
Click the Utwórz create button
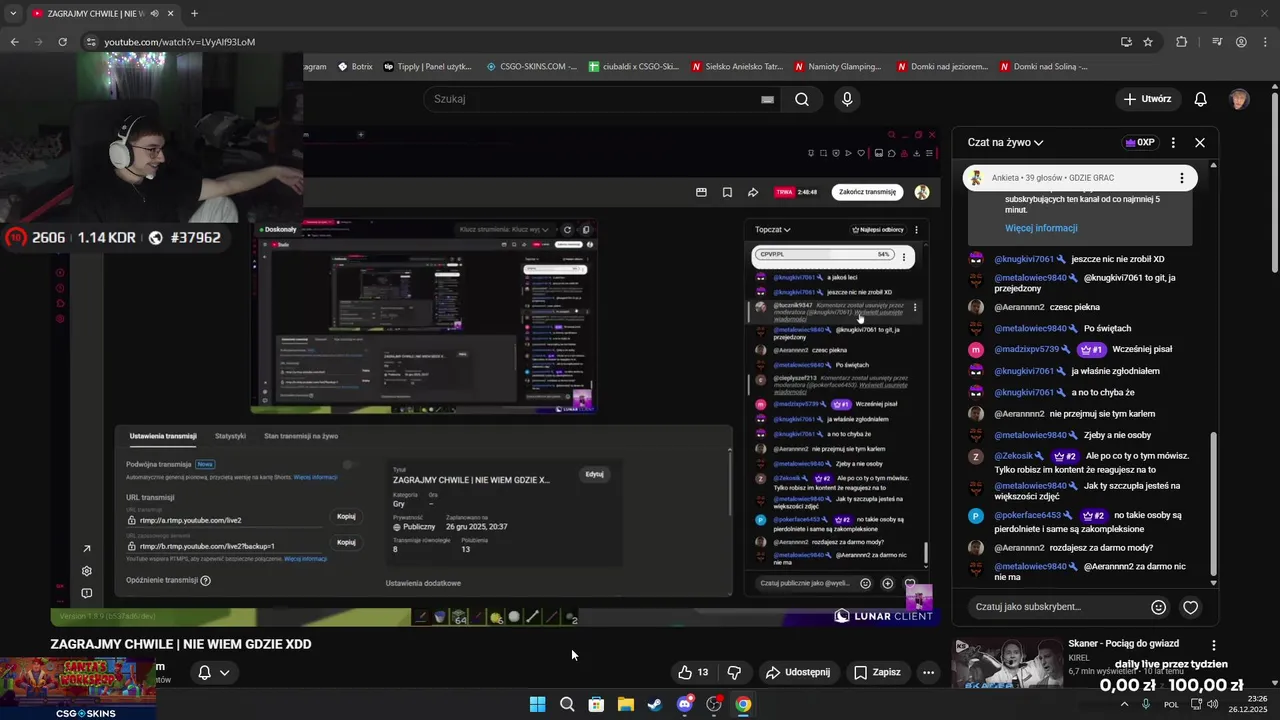1147,99
